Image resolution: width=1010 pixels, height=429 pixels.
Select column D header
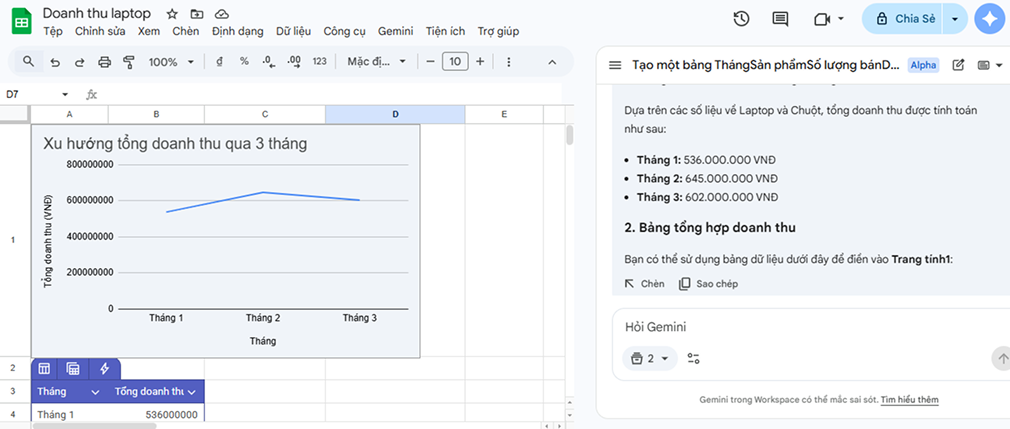395,115
